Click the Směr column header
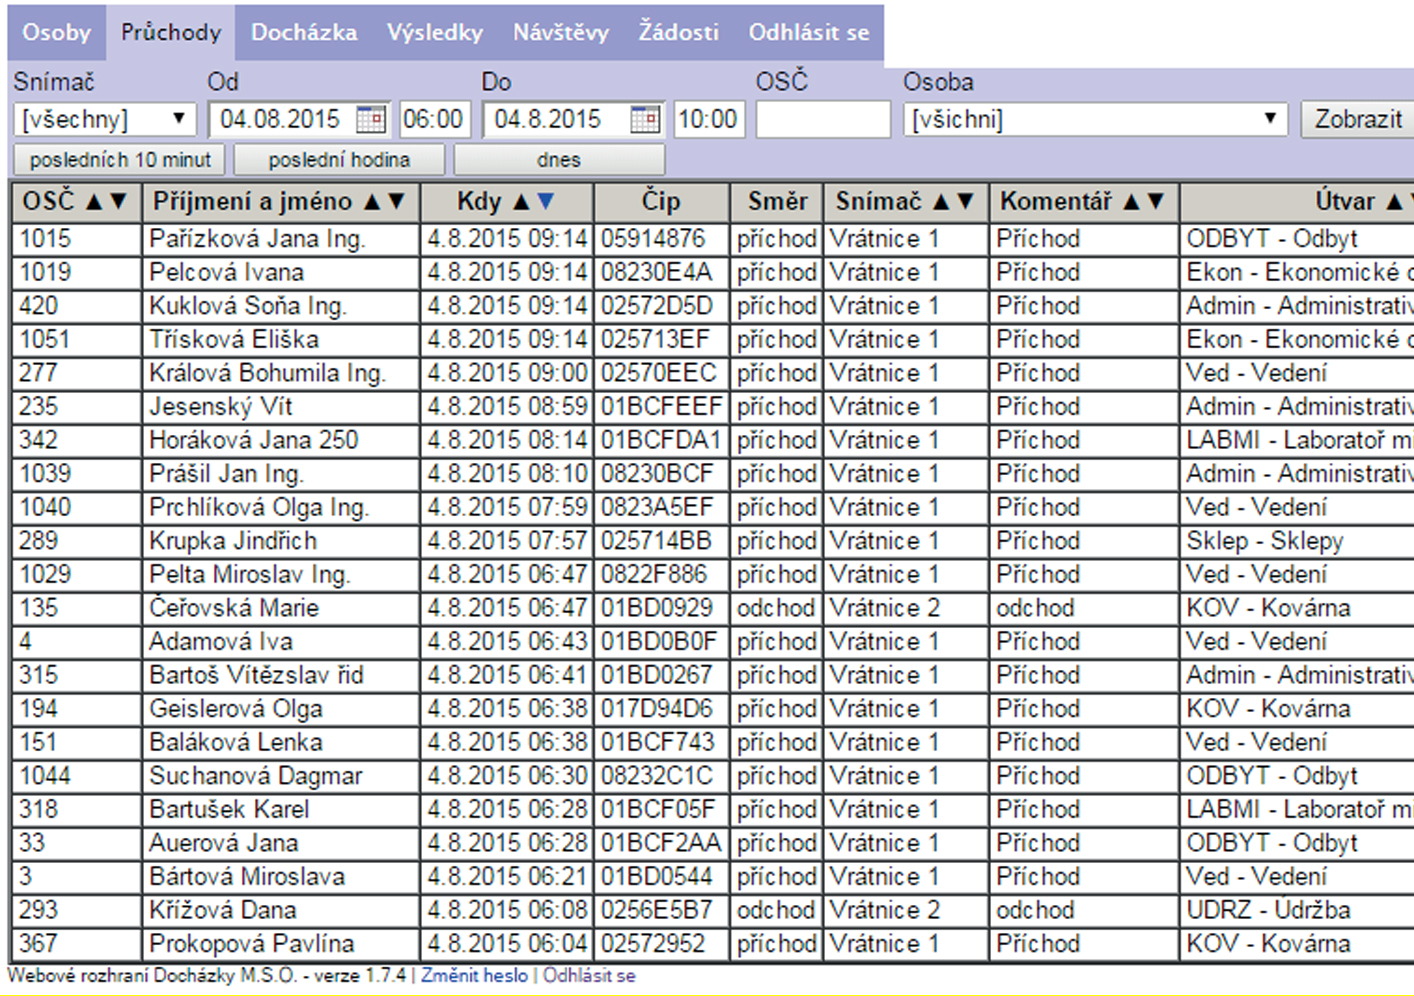The width and height of the screenshot is (1414, 996). coord(777,202)
